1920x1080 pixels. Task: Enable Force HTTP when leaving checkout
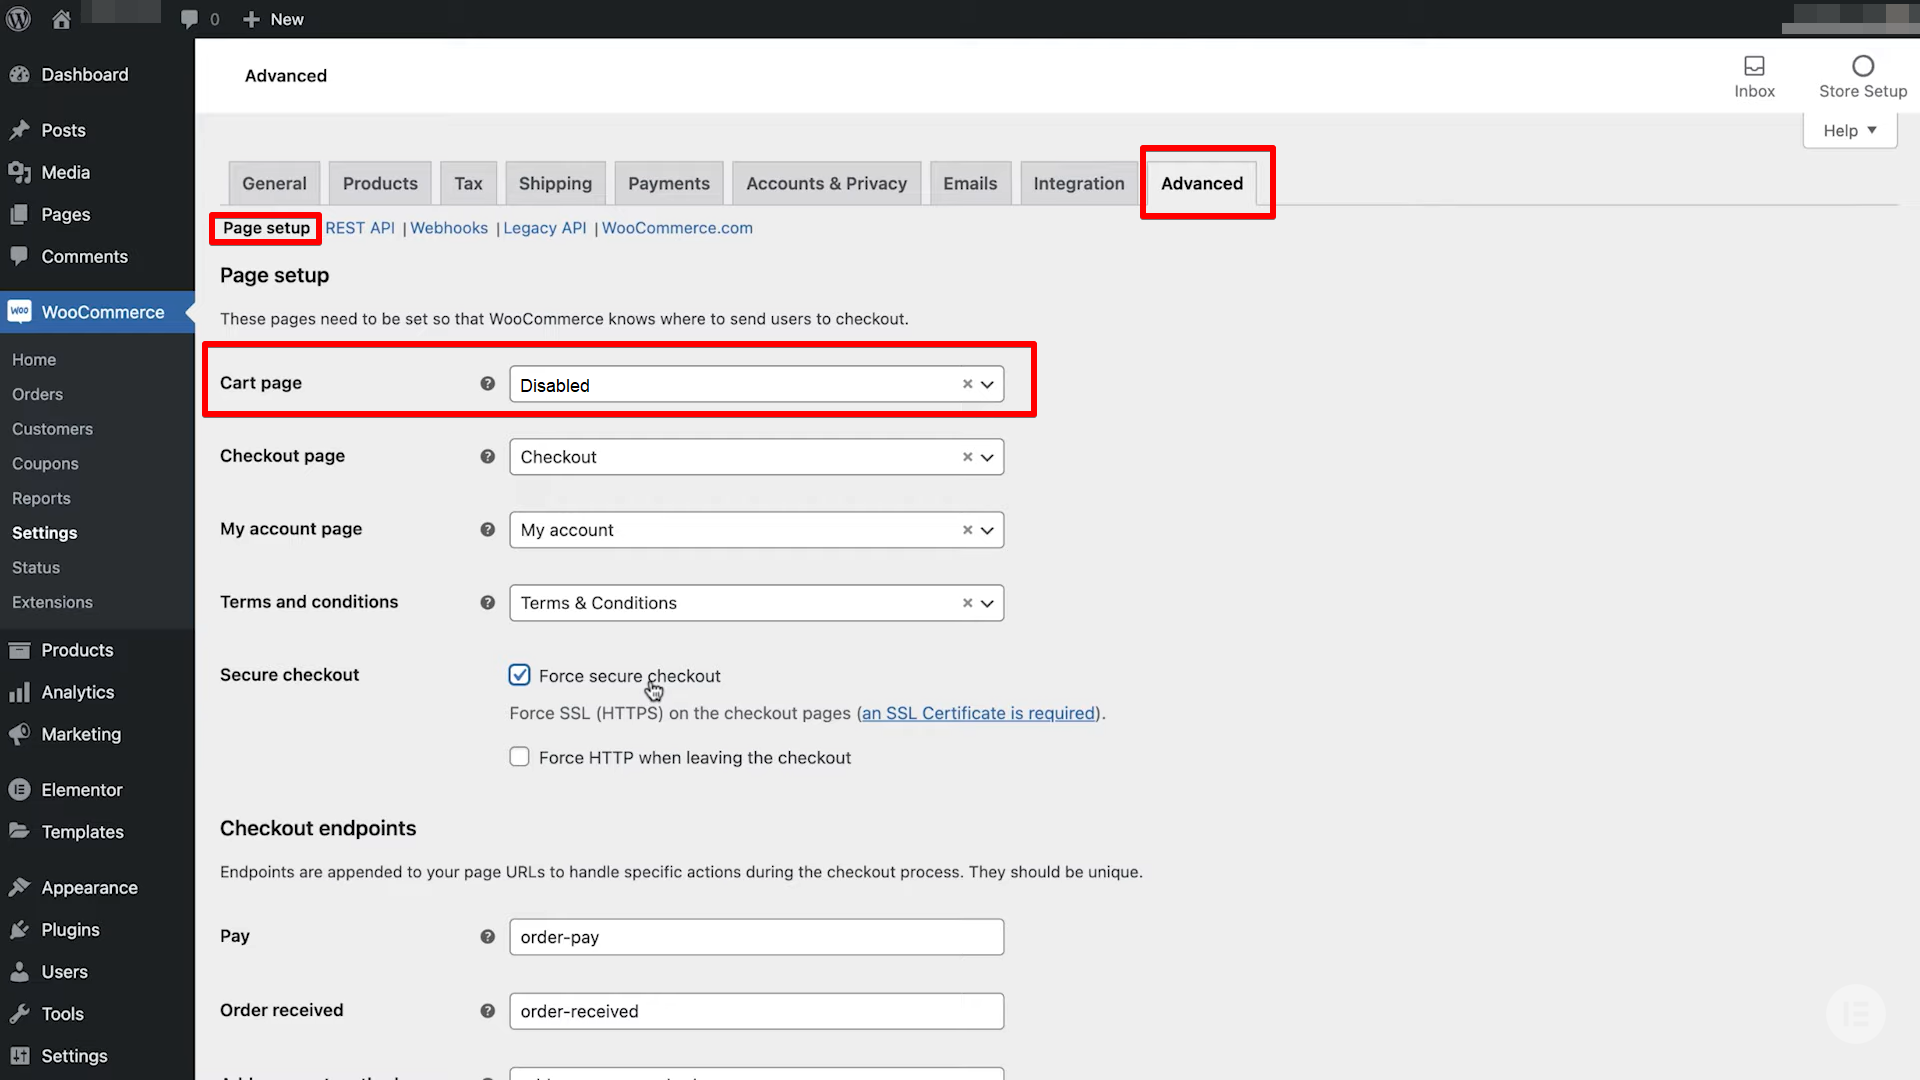click(x=520, y=756)
